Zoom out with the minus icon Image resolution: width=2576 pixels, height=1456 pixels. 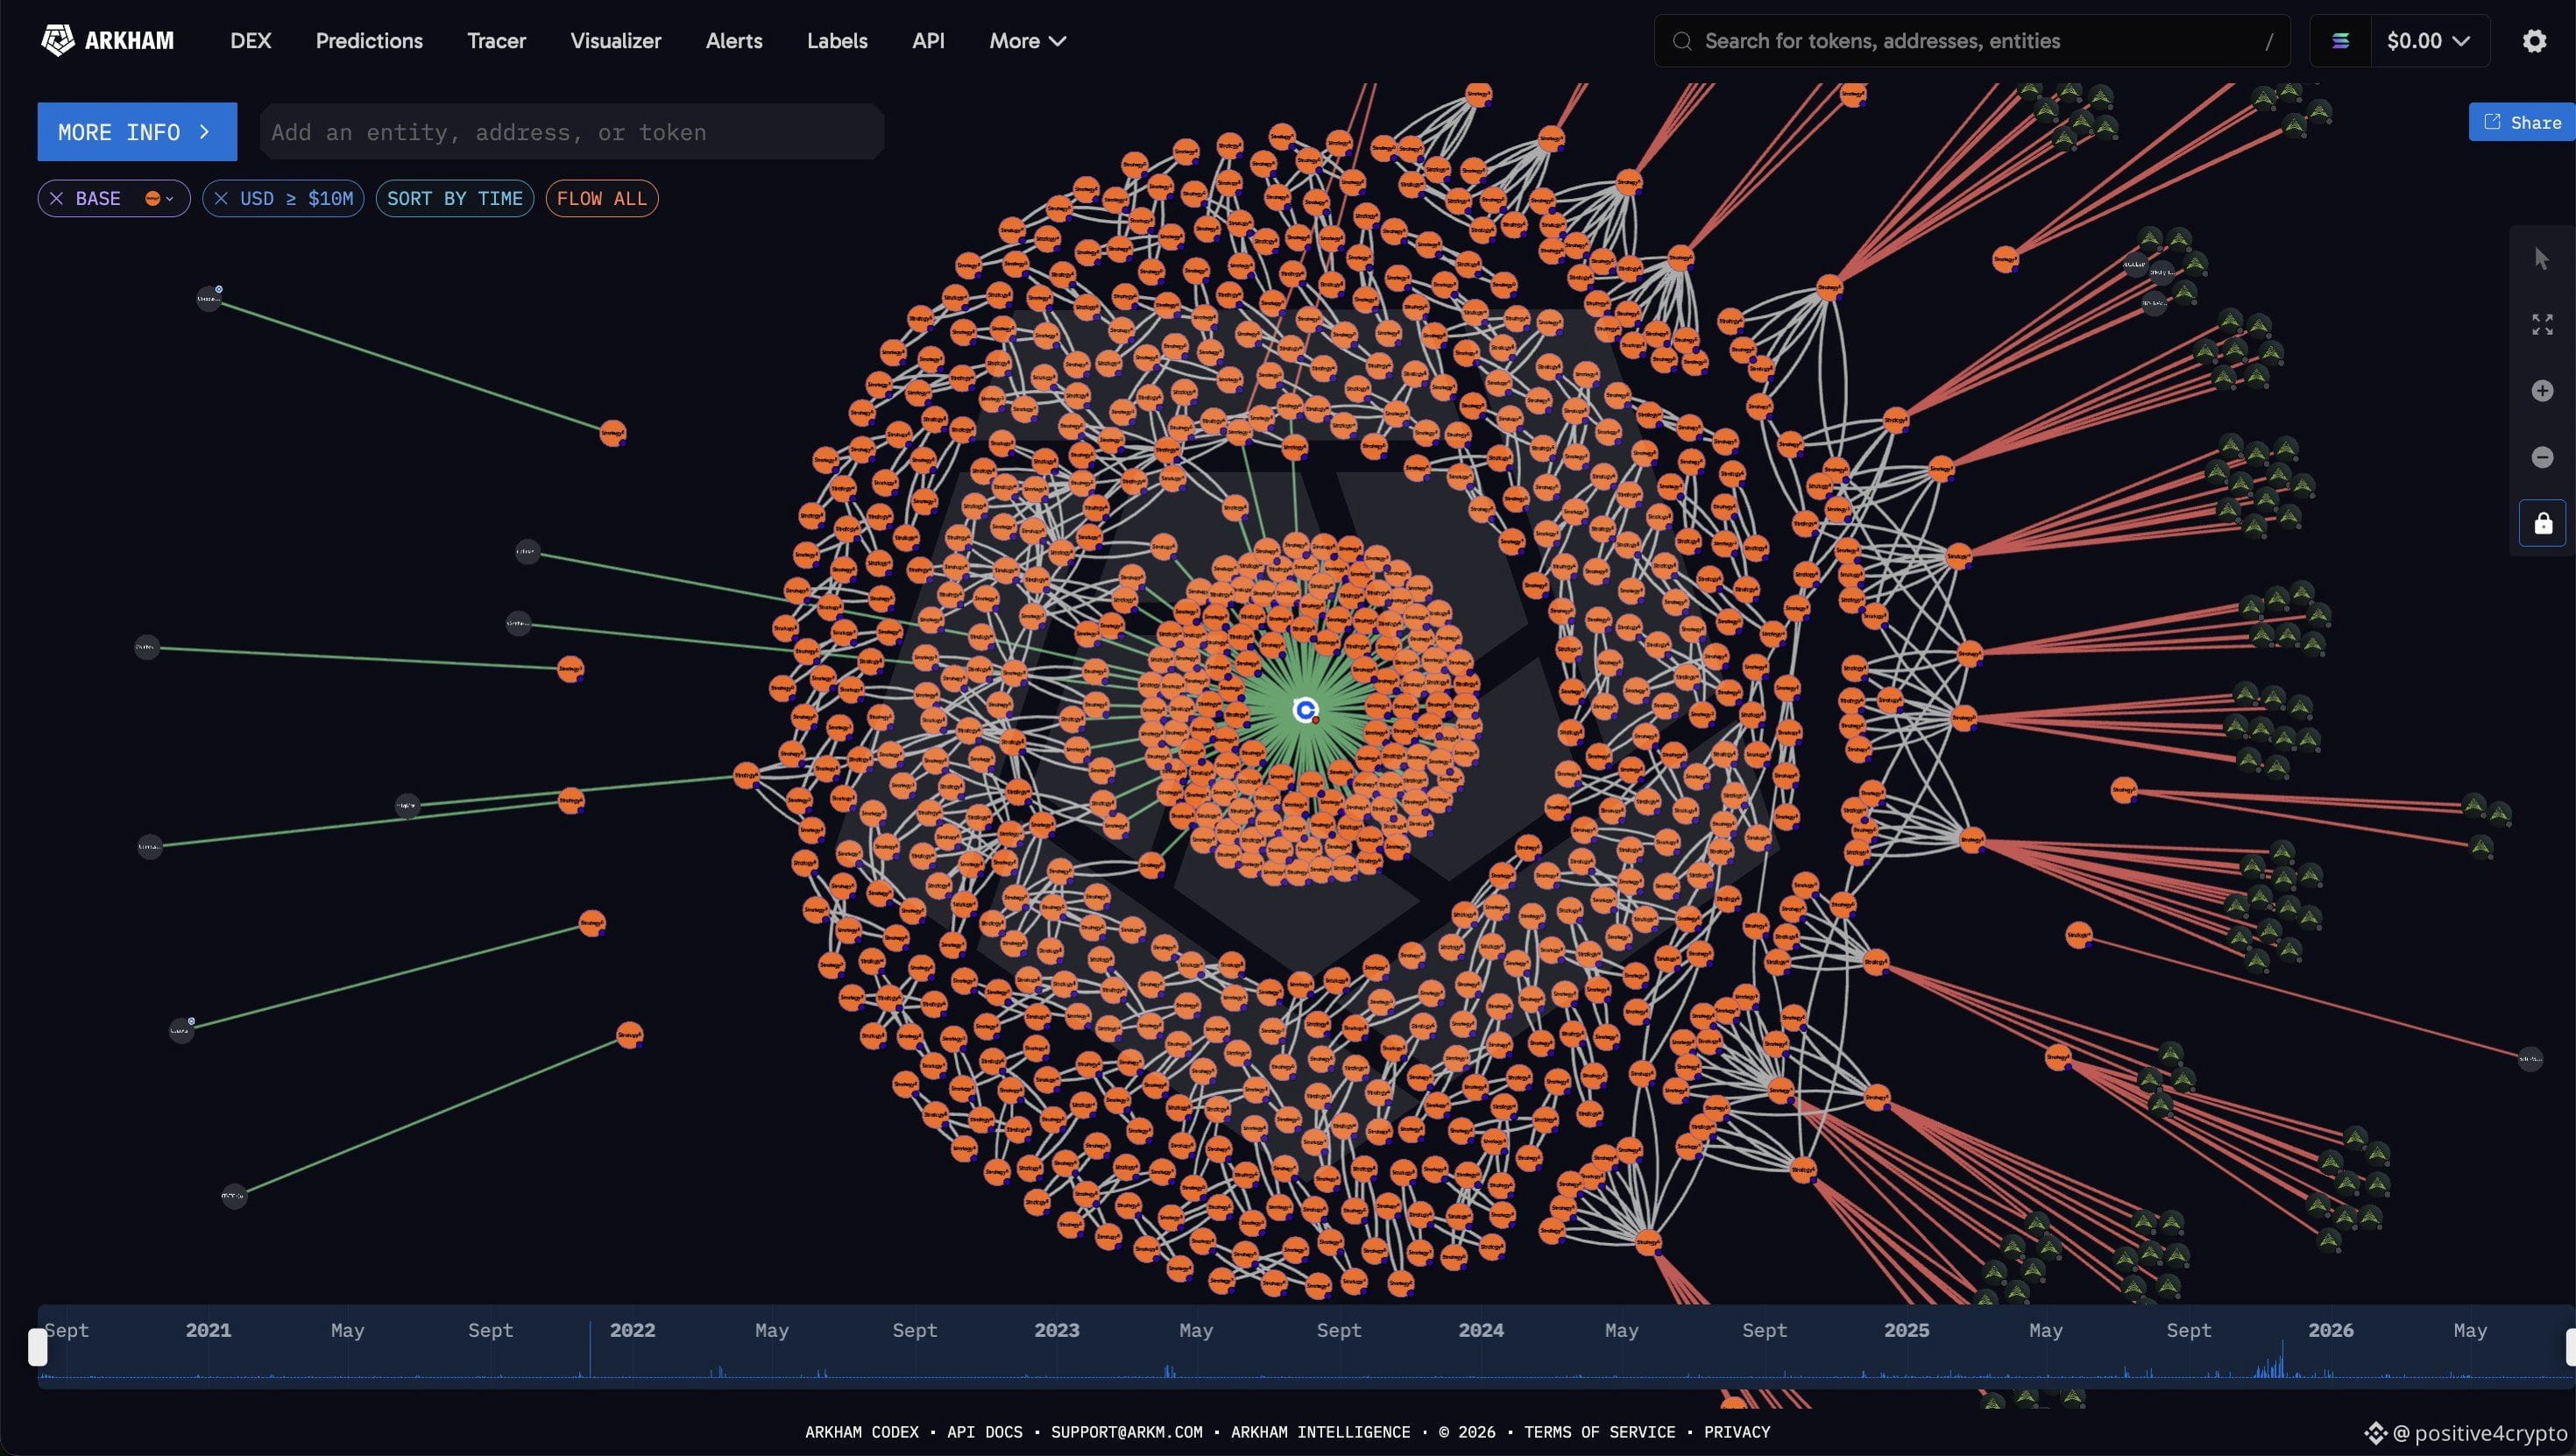pyautogui.click(x=2542, y=457)
